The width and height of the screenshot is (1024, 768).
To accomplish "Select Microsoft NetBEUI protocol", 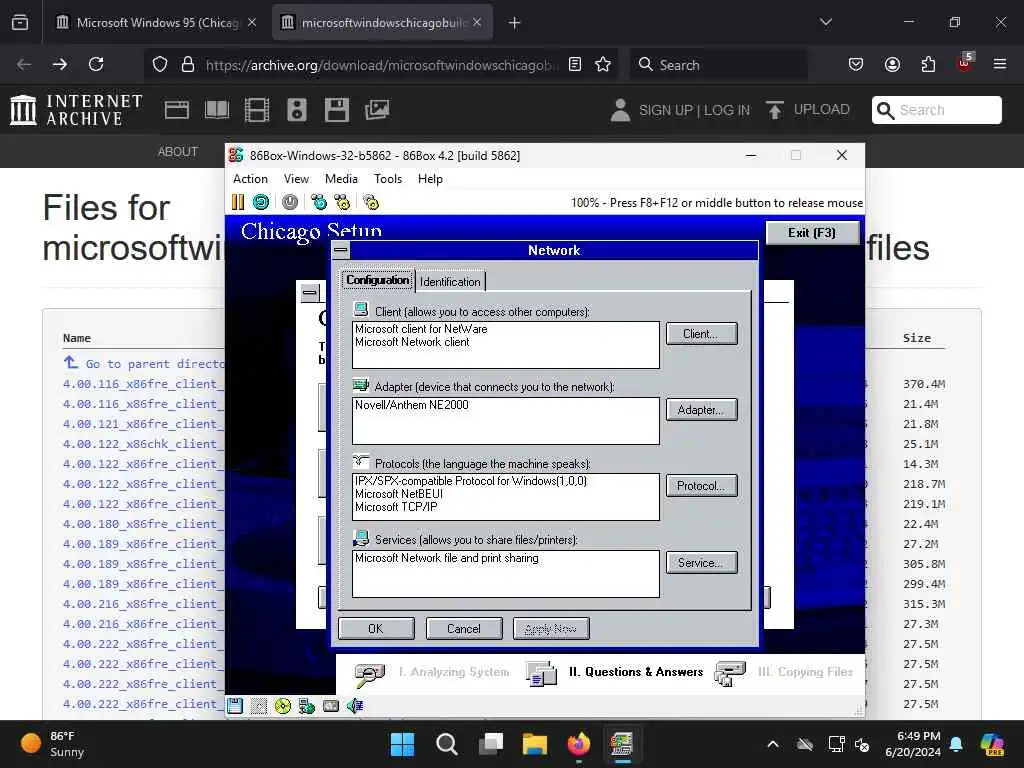I will (x=399, y=494).
